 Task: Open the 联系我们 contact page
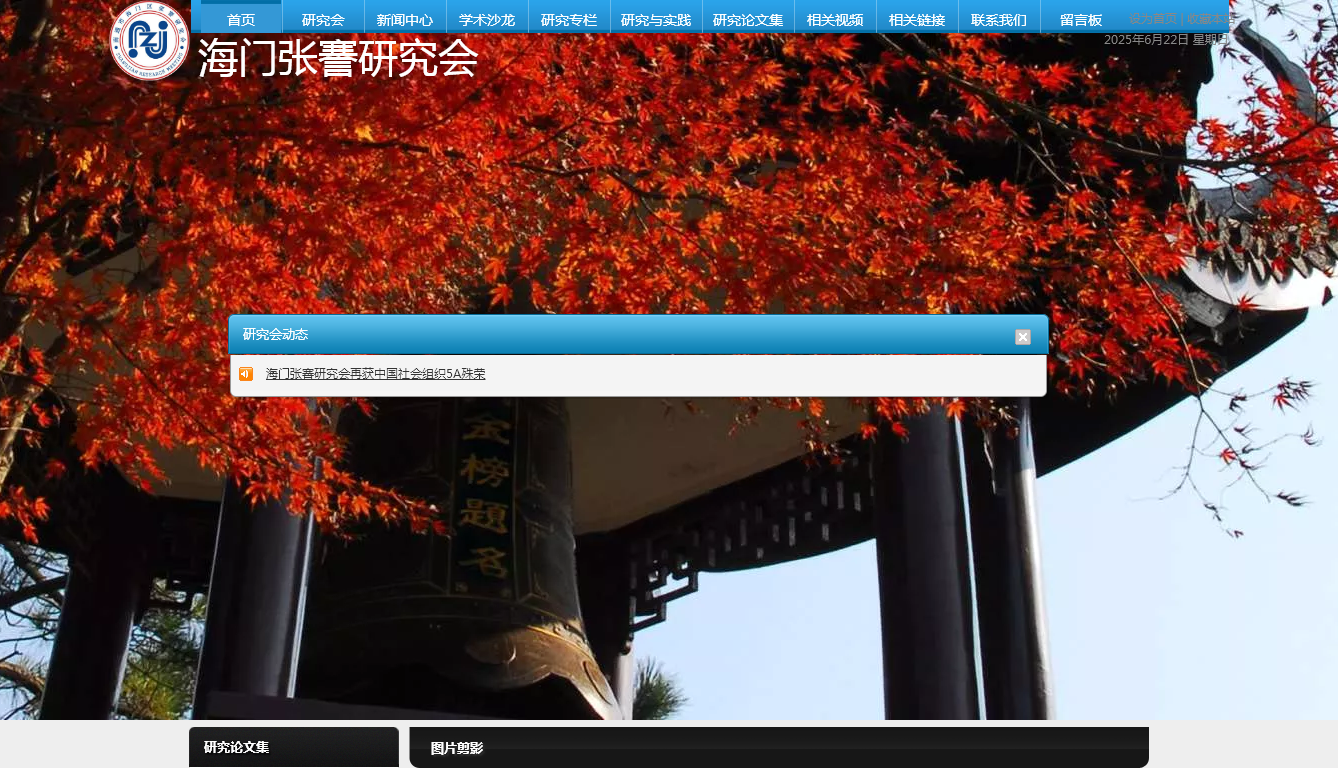point(999,19)
